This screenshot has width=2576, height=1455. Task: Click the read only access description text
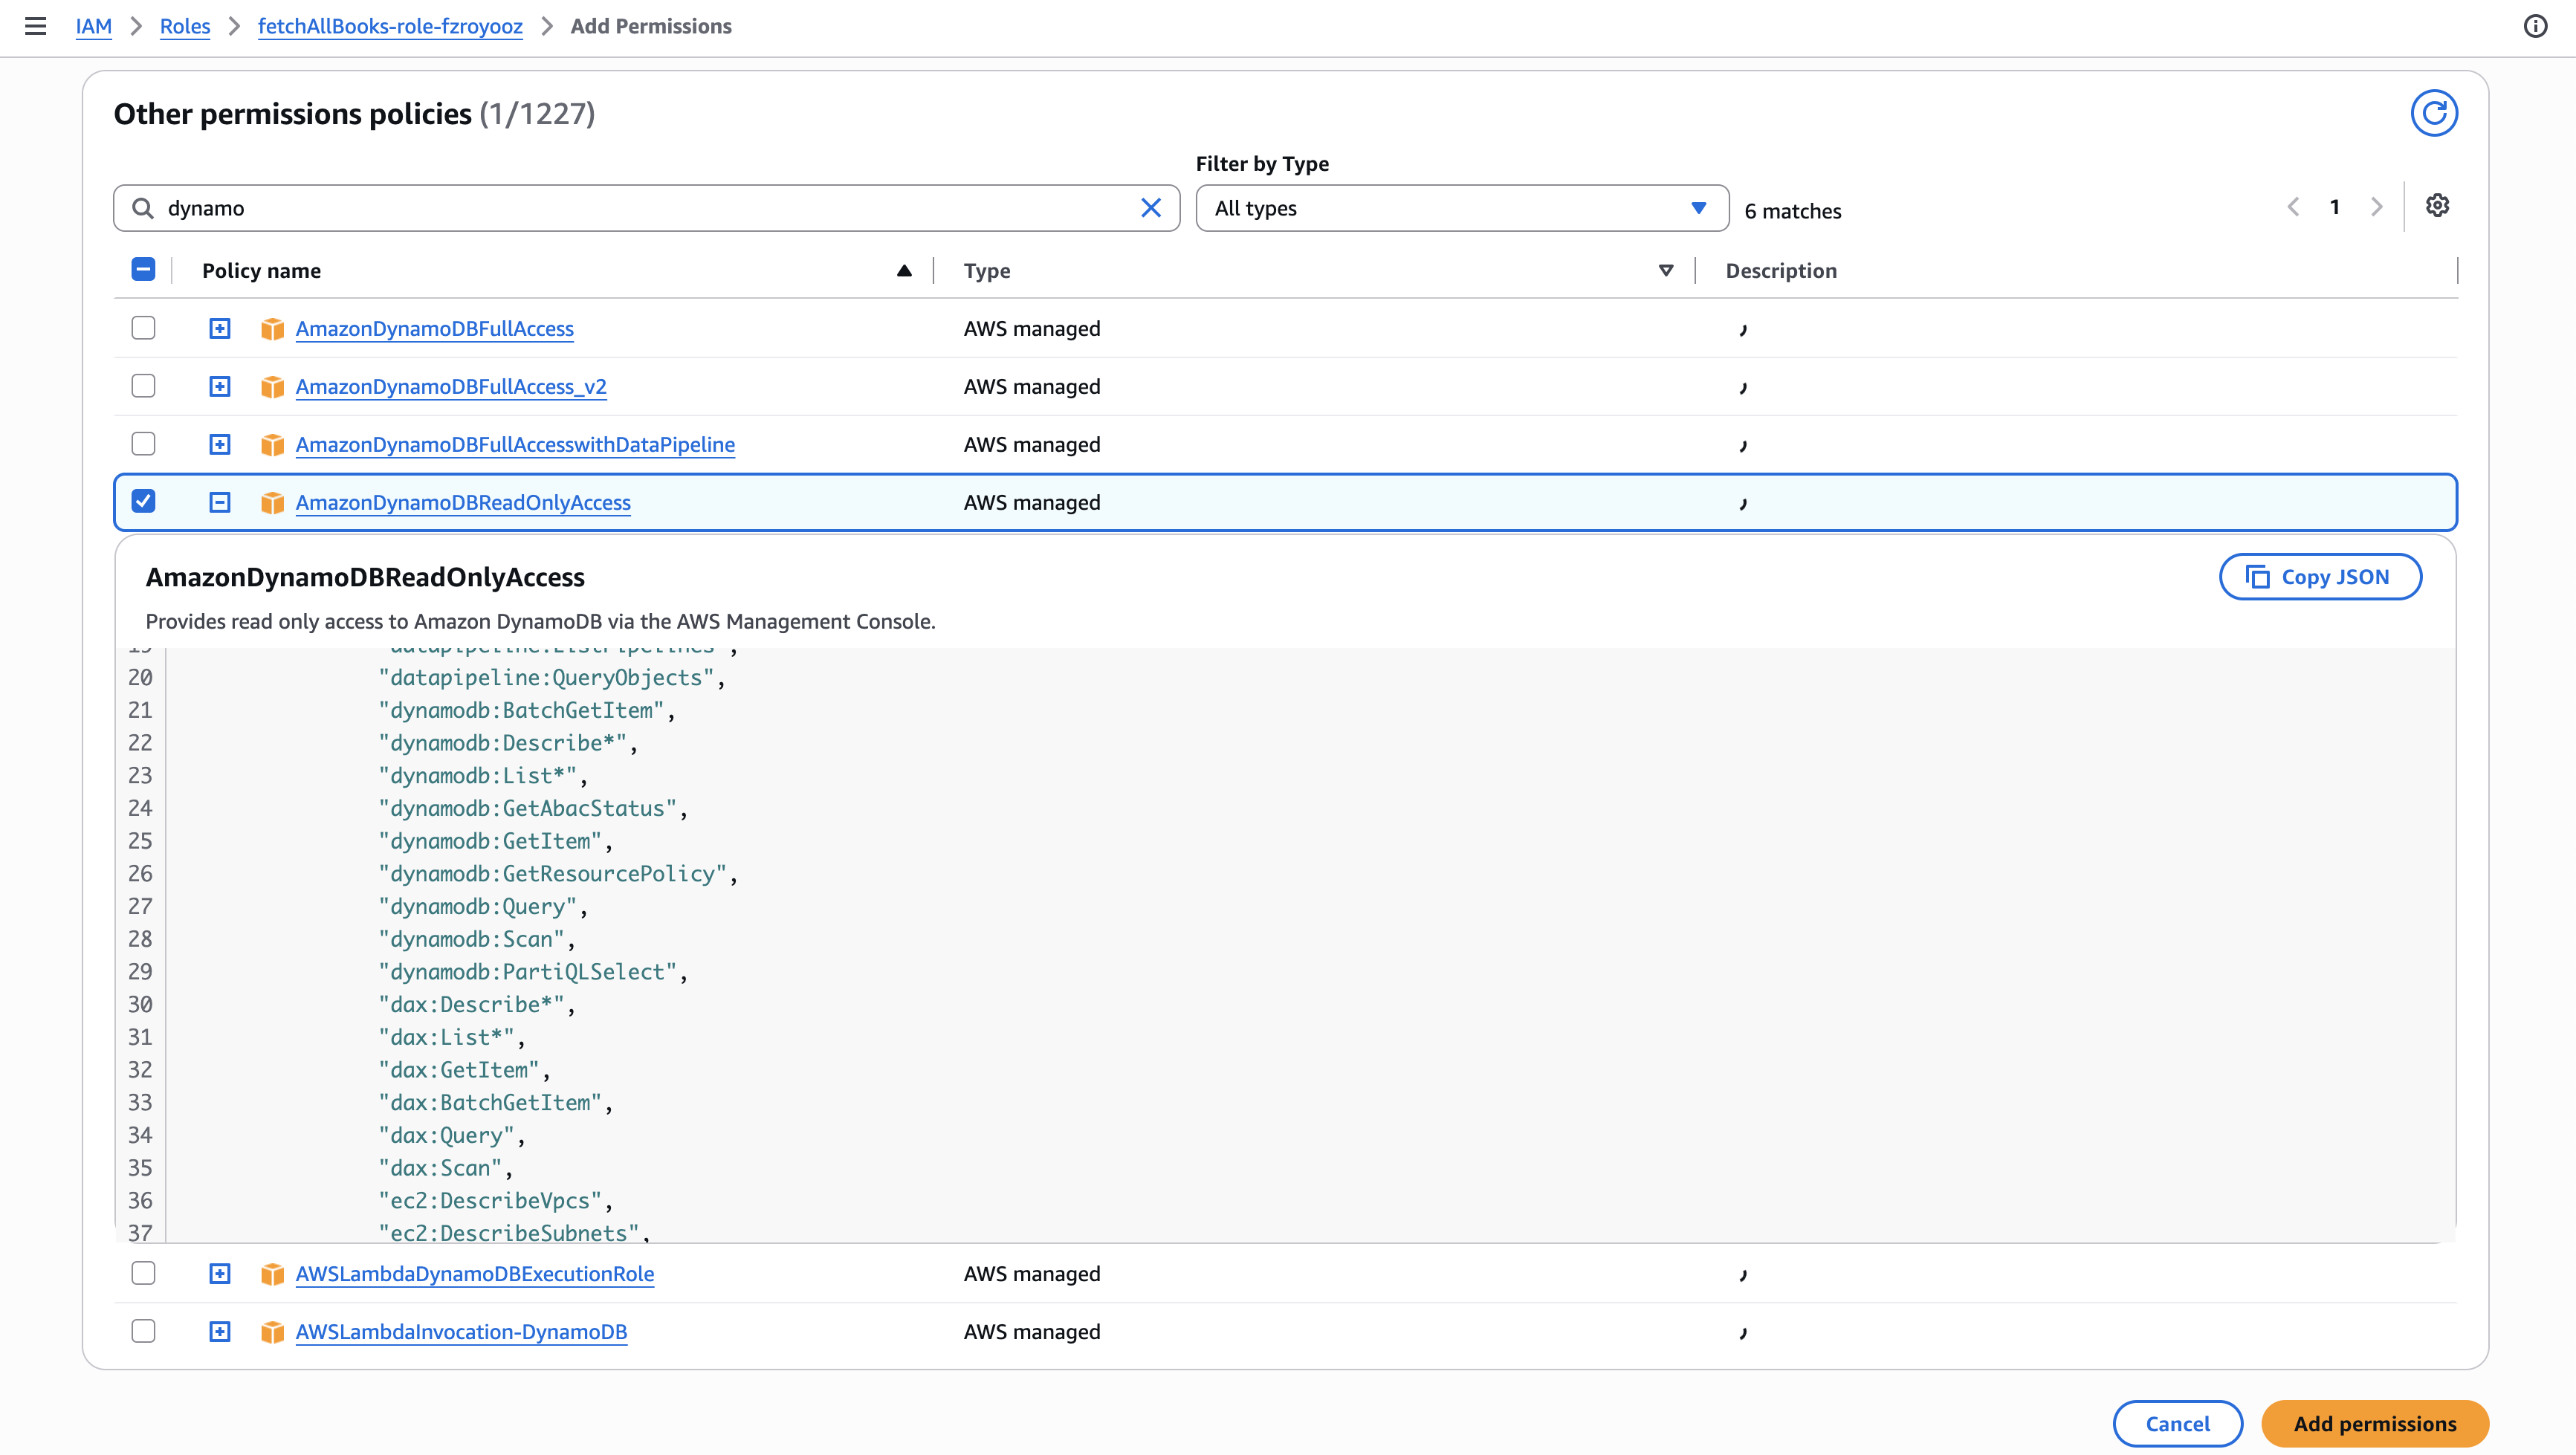[541, 621]
